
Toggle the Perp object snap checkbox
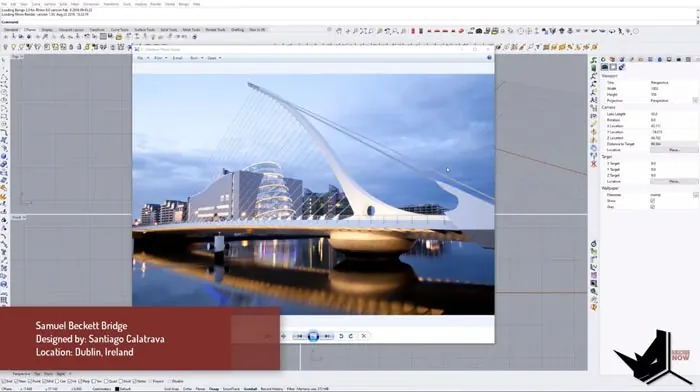click(81, 381)
